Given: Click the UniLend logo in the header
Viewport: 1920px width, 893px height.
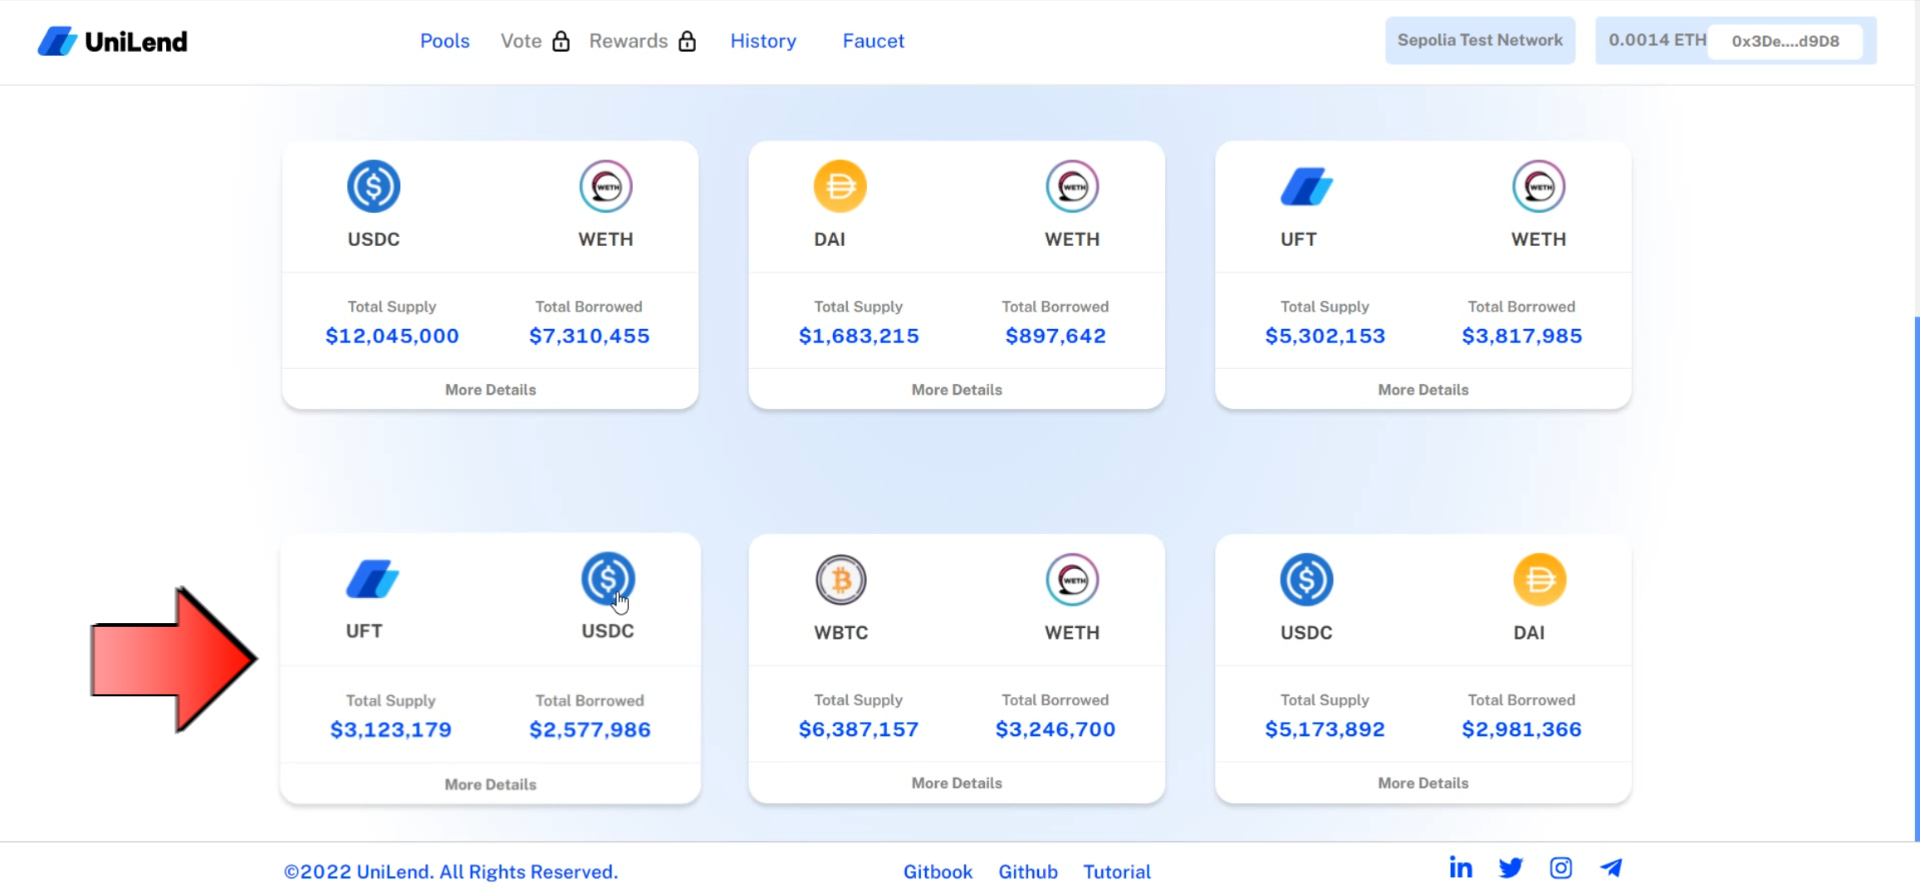Looking at the screenshot, I should [113, 41].
